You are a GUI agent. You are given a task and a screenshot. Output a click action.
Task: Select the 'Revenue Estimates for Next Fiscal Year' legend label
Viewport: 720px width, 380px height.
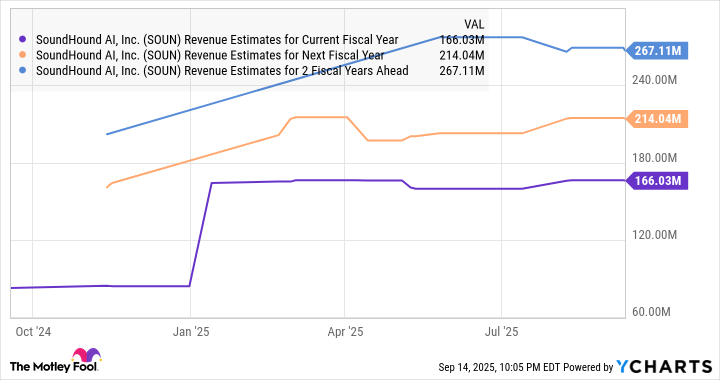click(x=210, y=56)
